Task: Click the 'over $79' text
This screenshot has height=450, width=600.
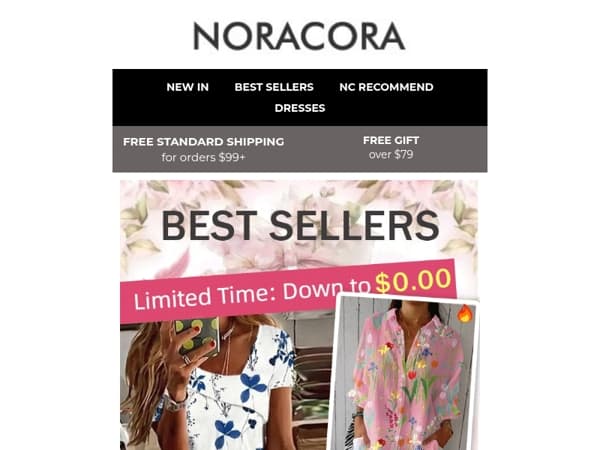Action: pyautogui.click(x=391, y=155)
